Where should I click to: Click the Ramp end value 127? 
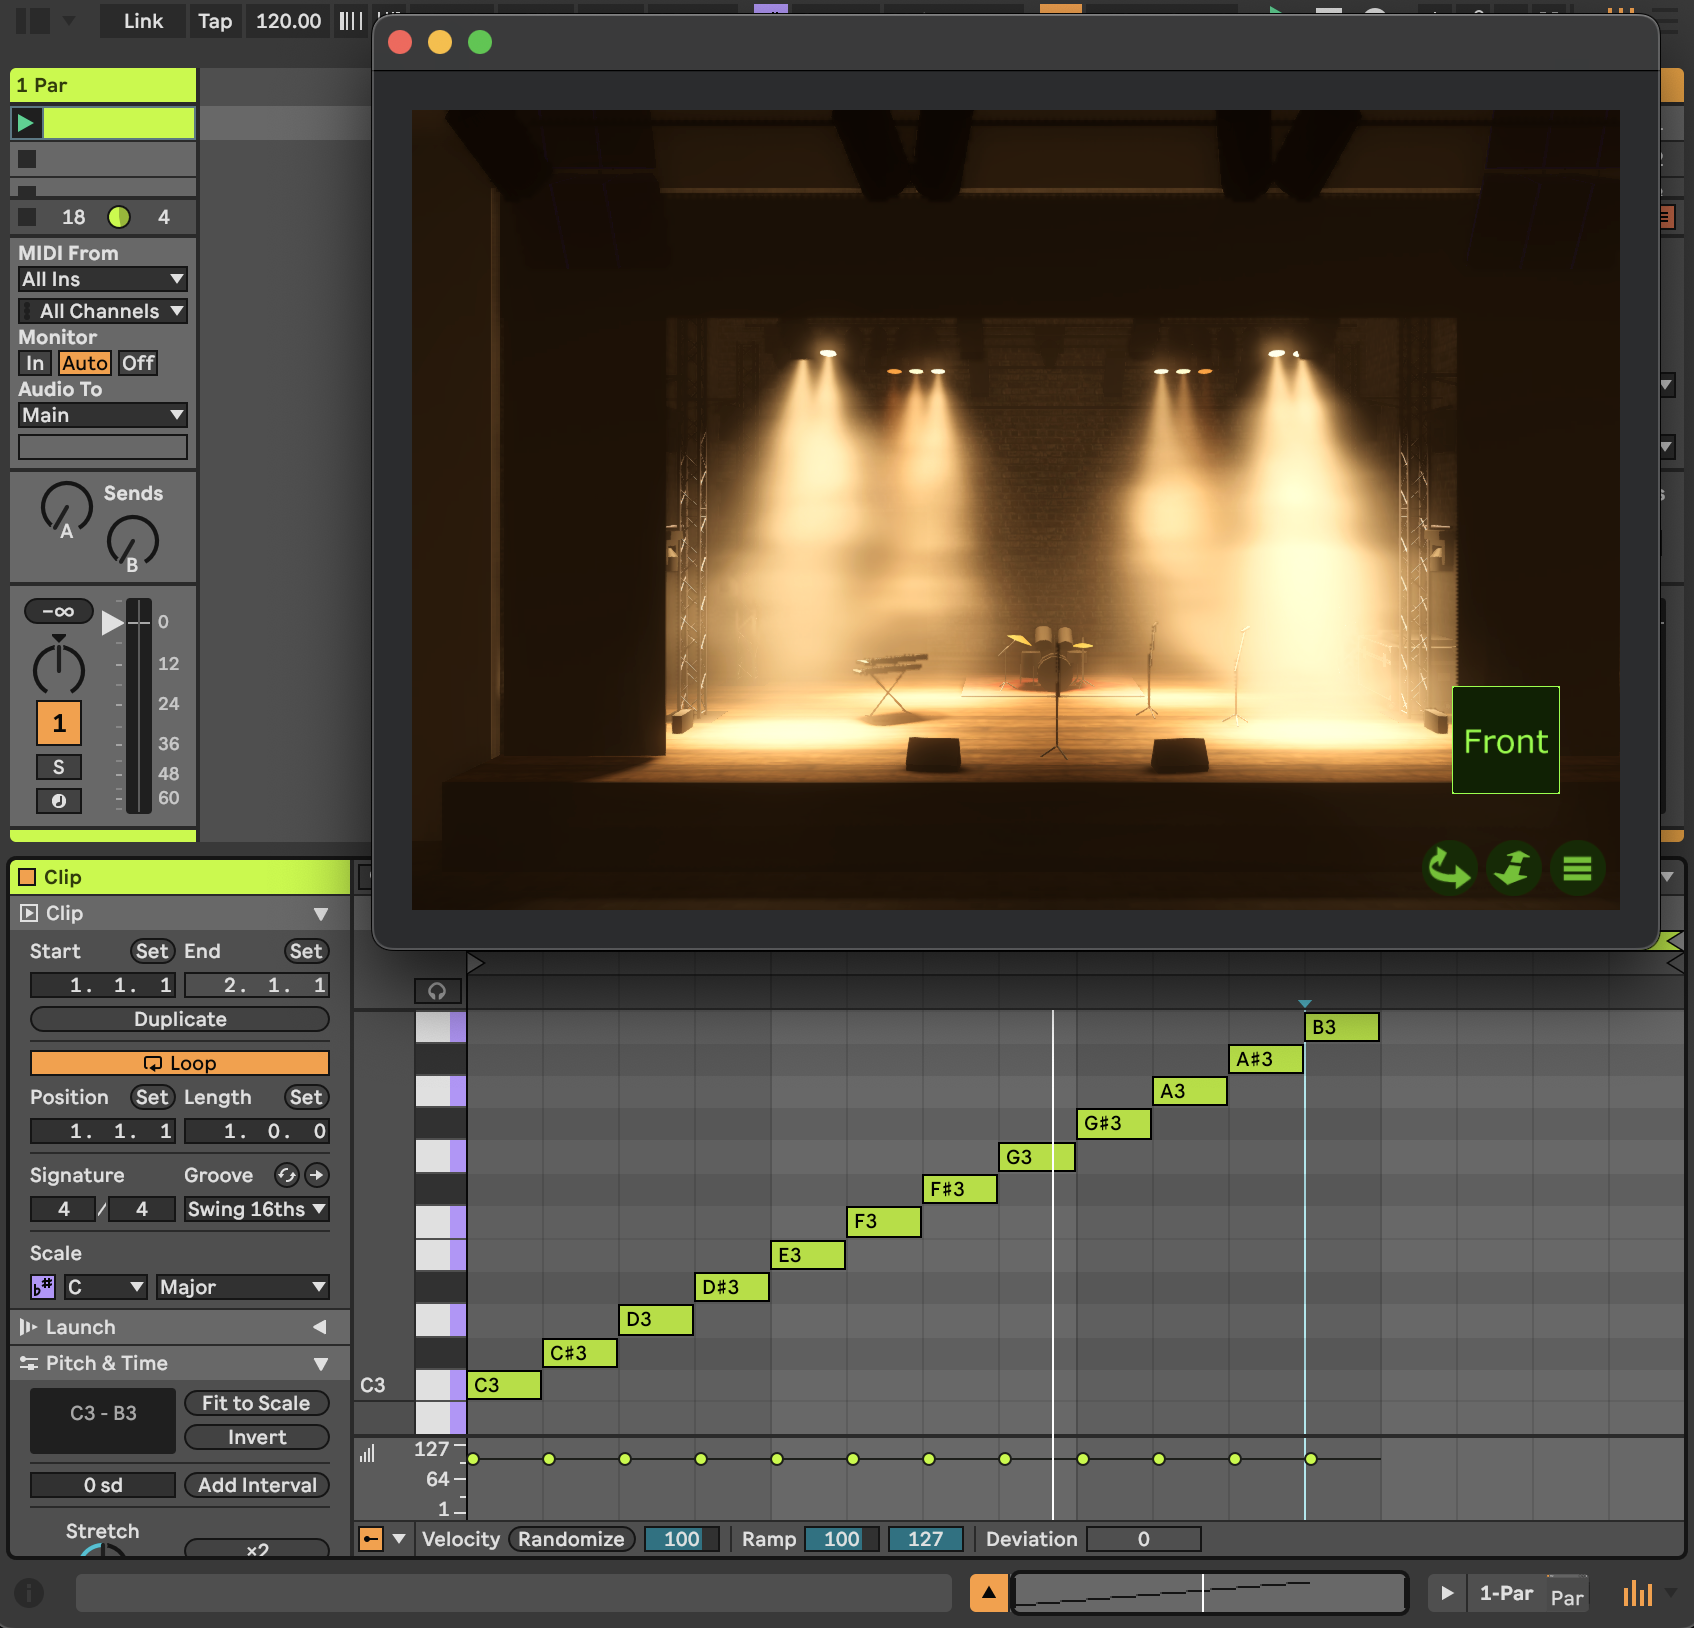coord(926,1539)
